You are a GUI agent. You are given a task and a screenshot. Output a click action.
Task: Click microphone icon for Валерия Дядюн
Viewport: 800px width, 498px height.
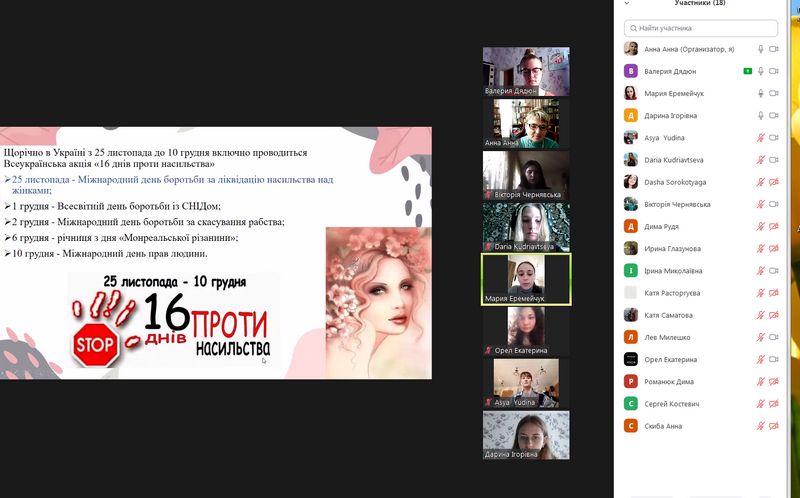pyautogui.click(x=760, y=71)
